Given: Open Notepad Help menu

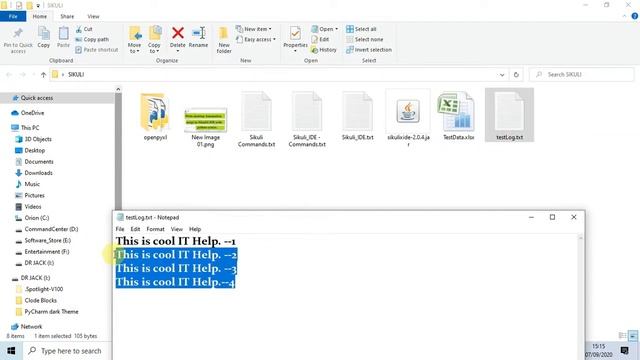Looking at the screenshot, I should pyautogui.click(x=195, y=229).
